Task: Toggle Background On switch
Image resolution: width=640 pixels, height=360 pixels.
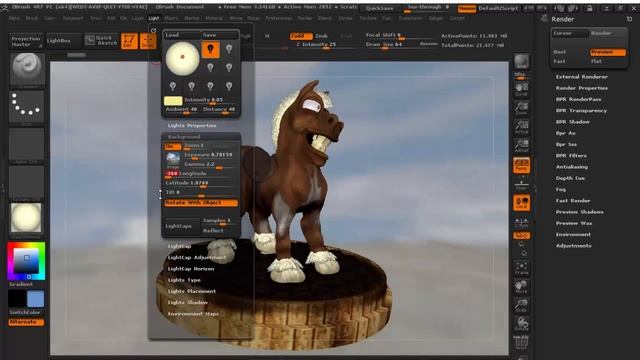Action: coord(172,146)
